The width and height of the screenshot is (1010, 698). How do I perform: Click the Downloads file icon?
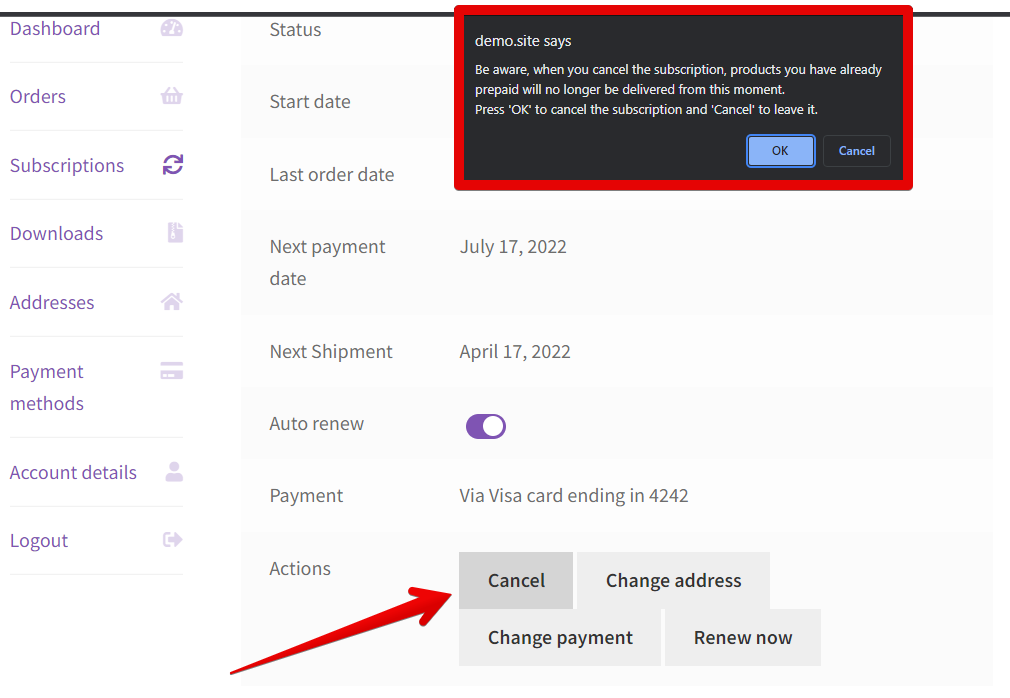pyautogui.click(x=175, y=232)
